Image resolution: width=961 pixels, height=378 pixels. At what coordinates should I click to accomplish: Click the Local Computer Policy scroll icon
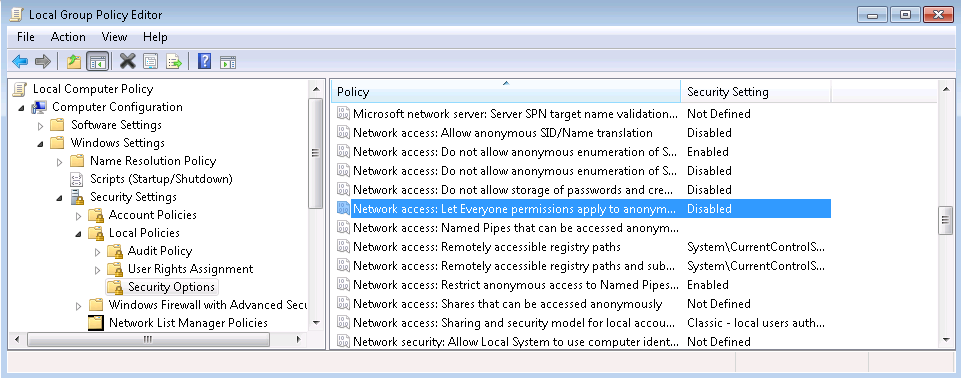click(20, 89)
